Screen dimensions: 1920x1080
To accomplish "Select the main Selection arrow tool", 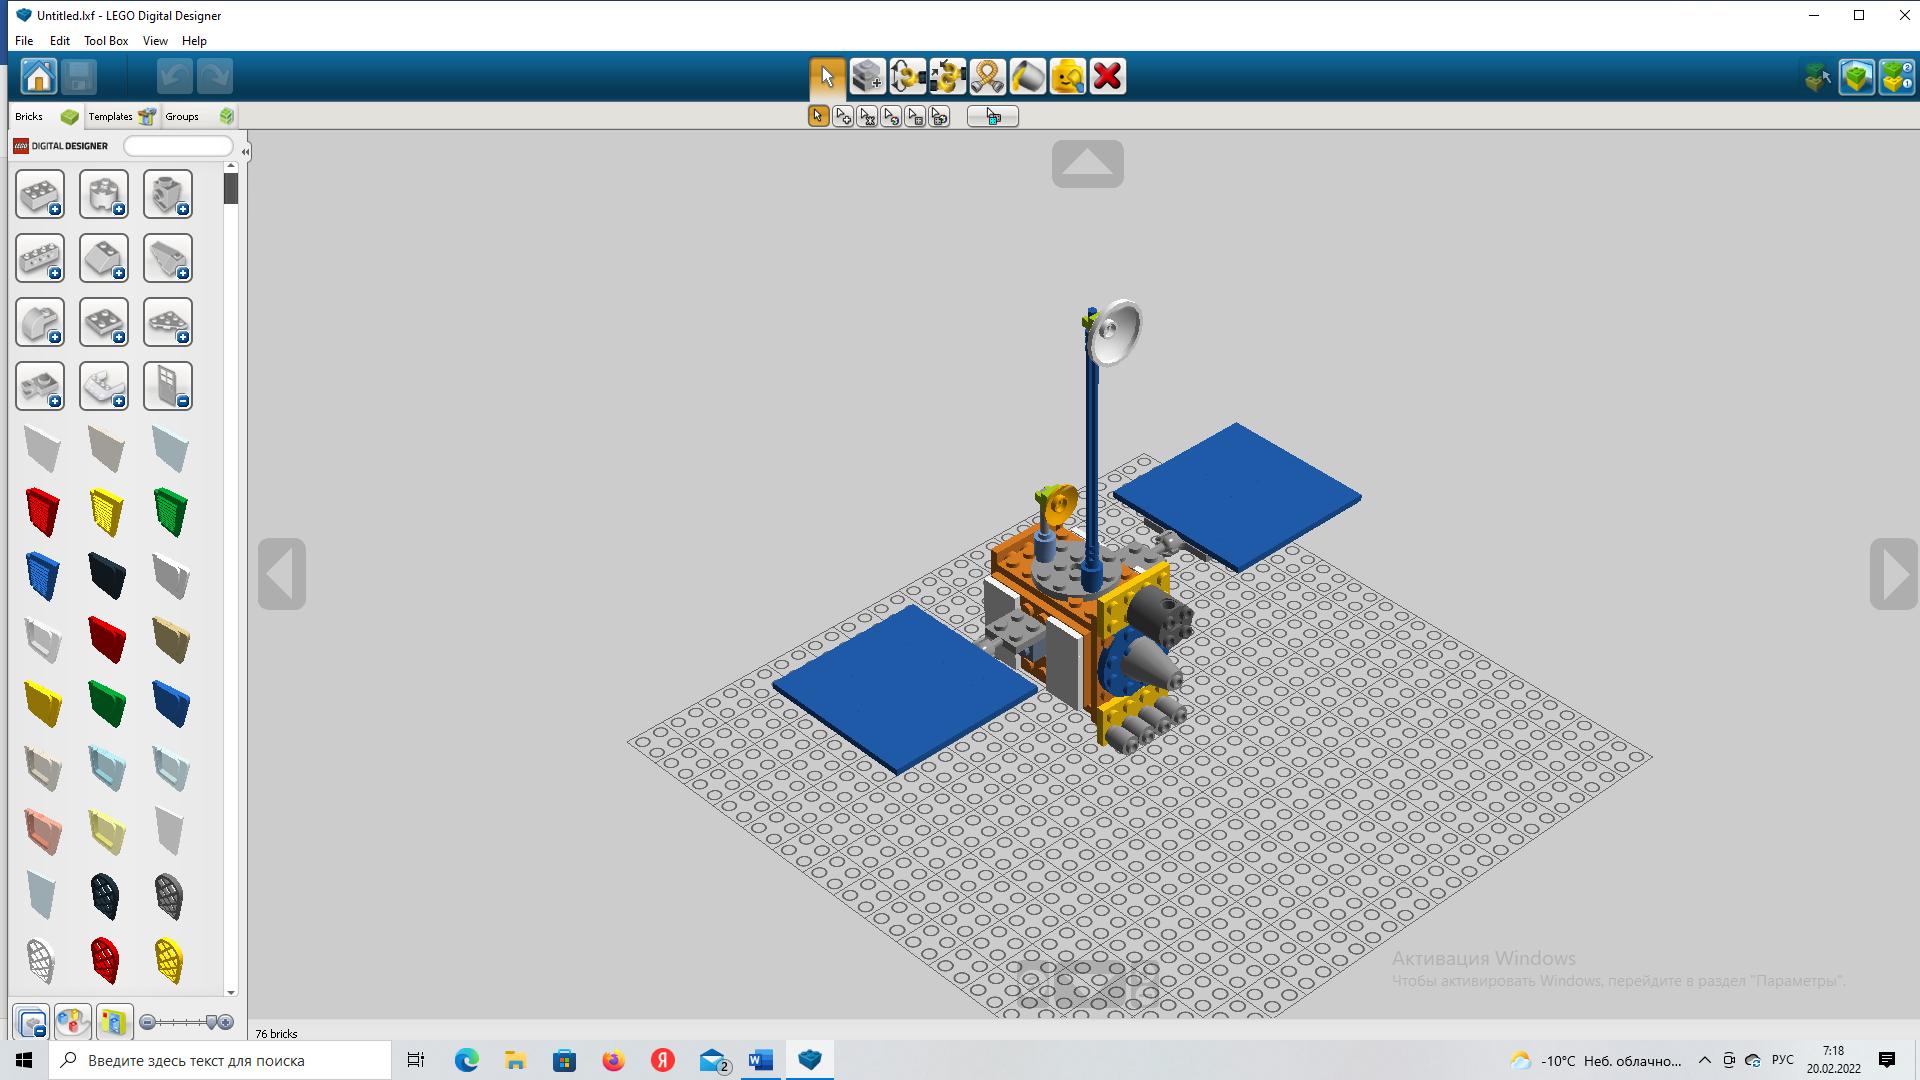I will click(827, 77).
